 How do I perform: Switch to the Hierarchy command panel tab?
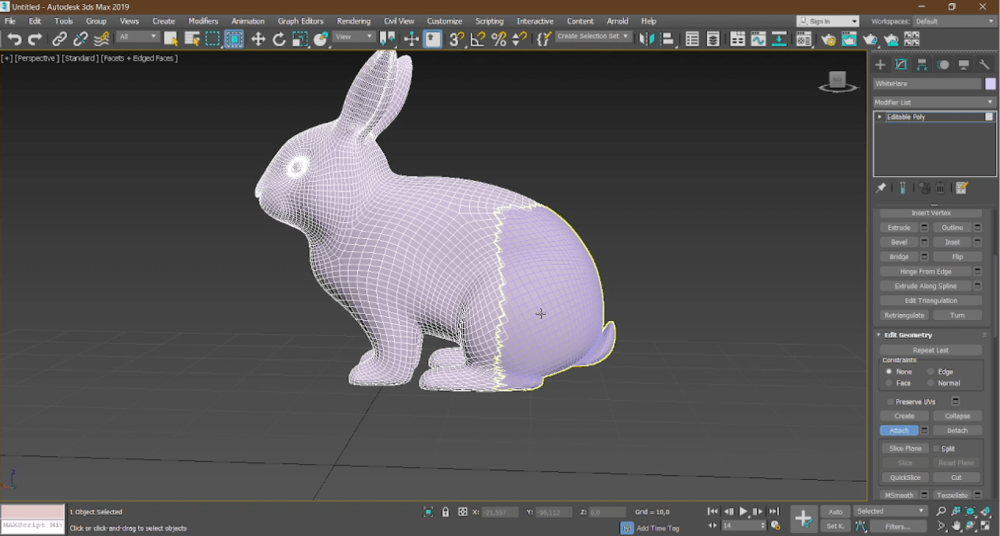922,64
